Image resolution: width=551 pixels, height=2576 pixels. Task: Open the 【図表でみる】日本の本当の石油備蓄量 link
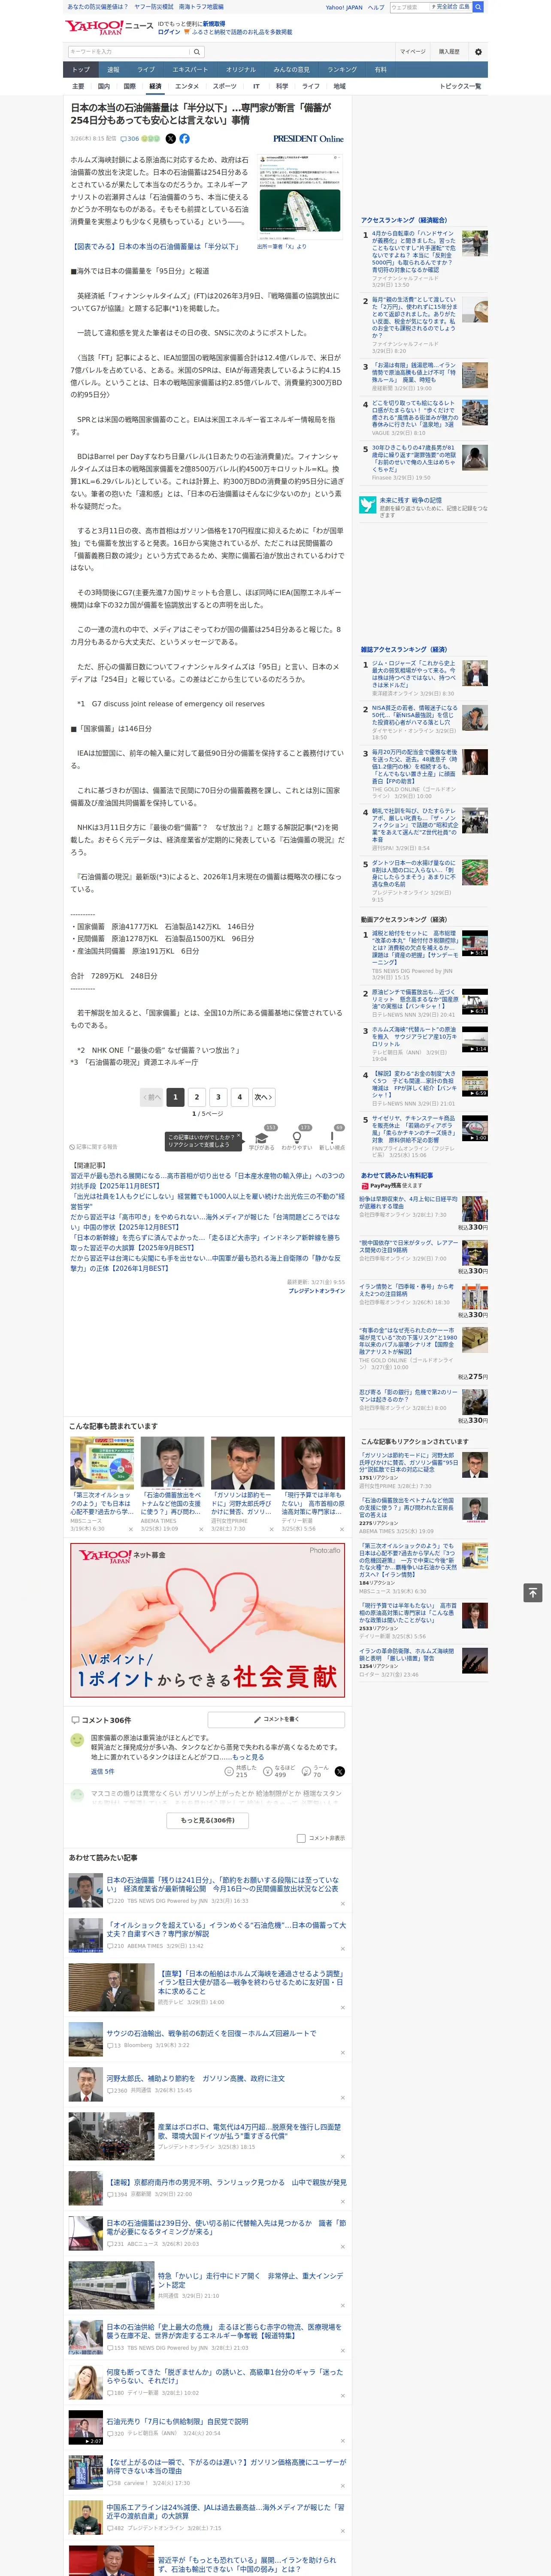click(157, 246)
